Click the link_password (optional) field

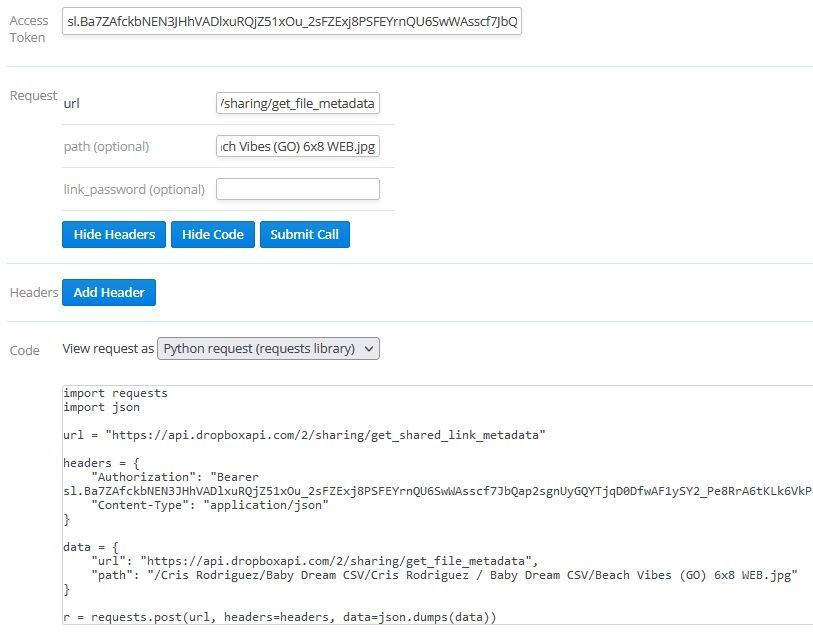click(298, 189)
